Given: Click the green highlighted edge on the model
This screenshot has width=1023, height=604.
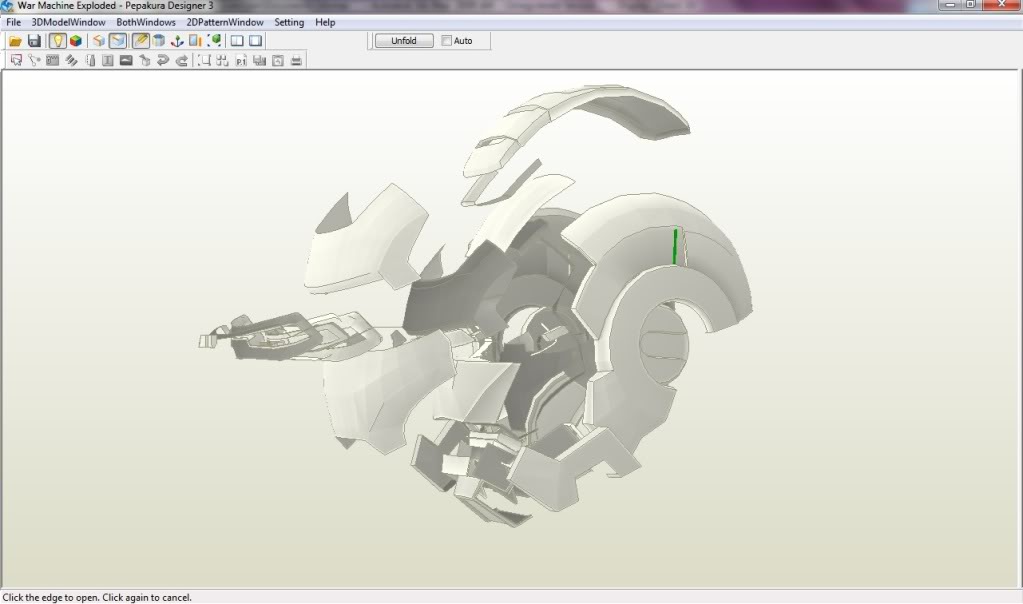Looking at the screenshot, I should coord(675,247).
